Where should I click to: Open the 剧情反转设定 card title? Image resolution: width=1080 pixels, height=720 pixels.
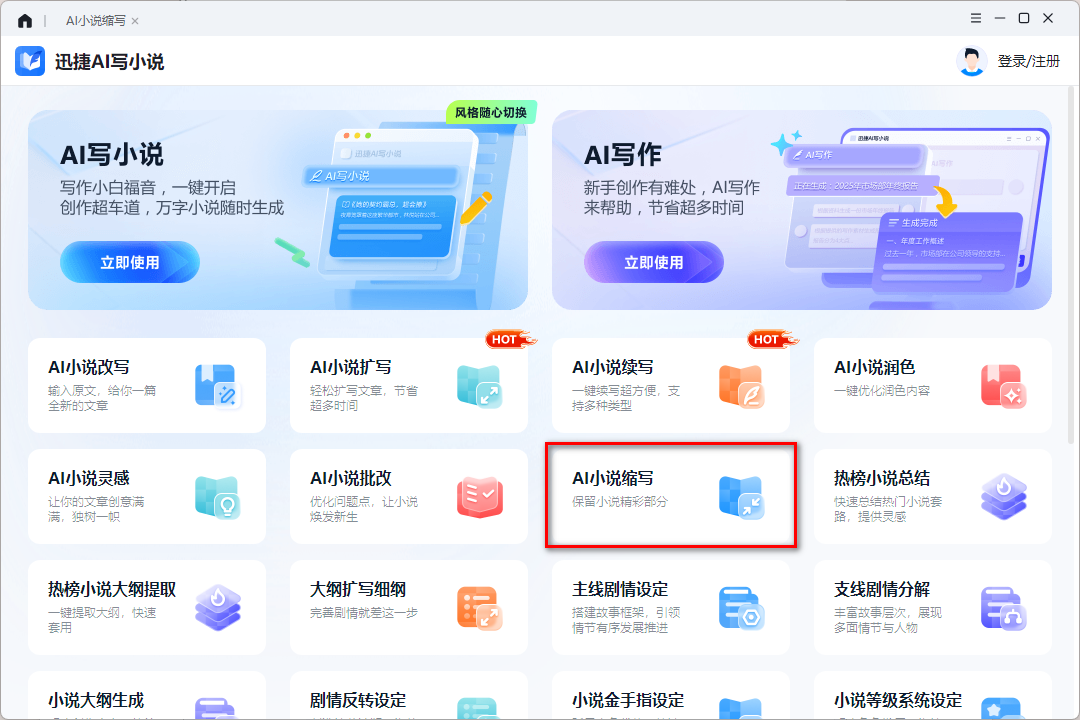point(357,700)
